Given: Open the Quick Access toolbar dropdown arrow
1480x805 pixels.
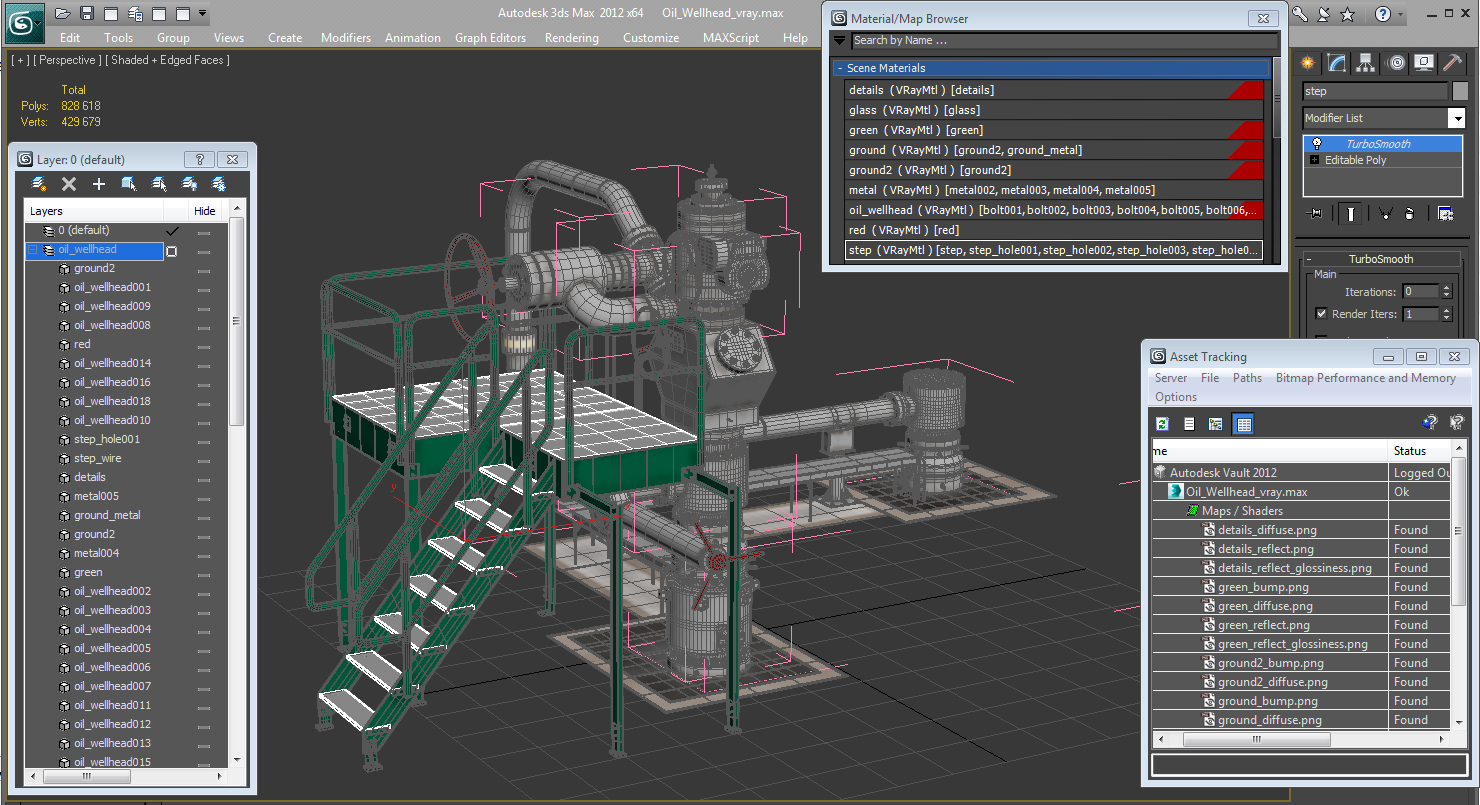Looking at the screenshot, I should point(203,14).
